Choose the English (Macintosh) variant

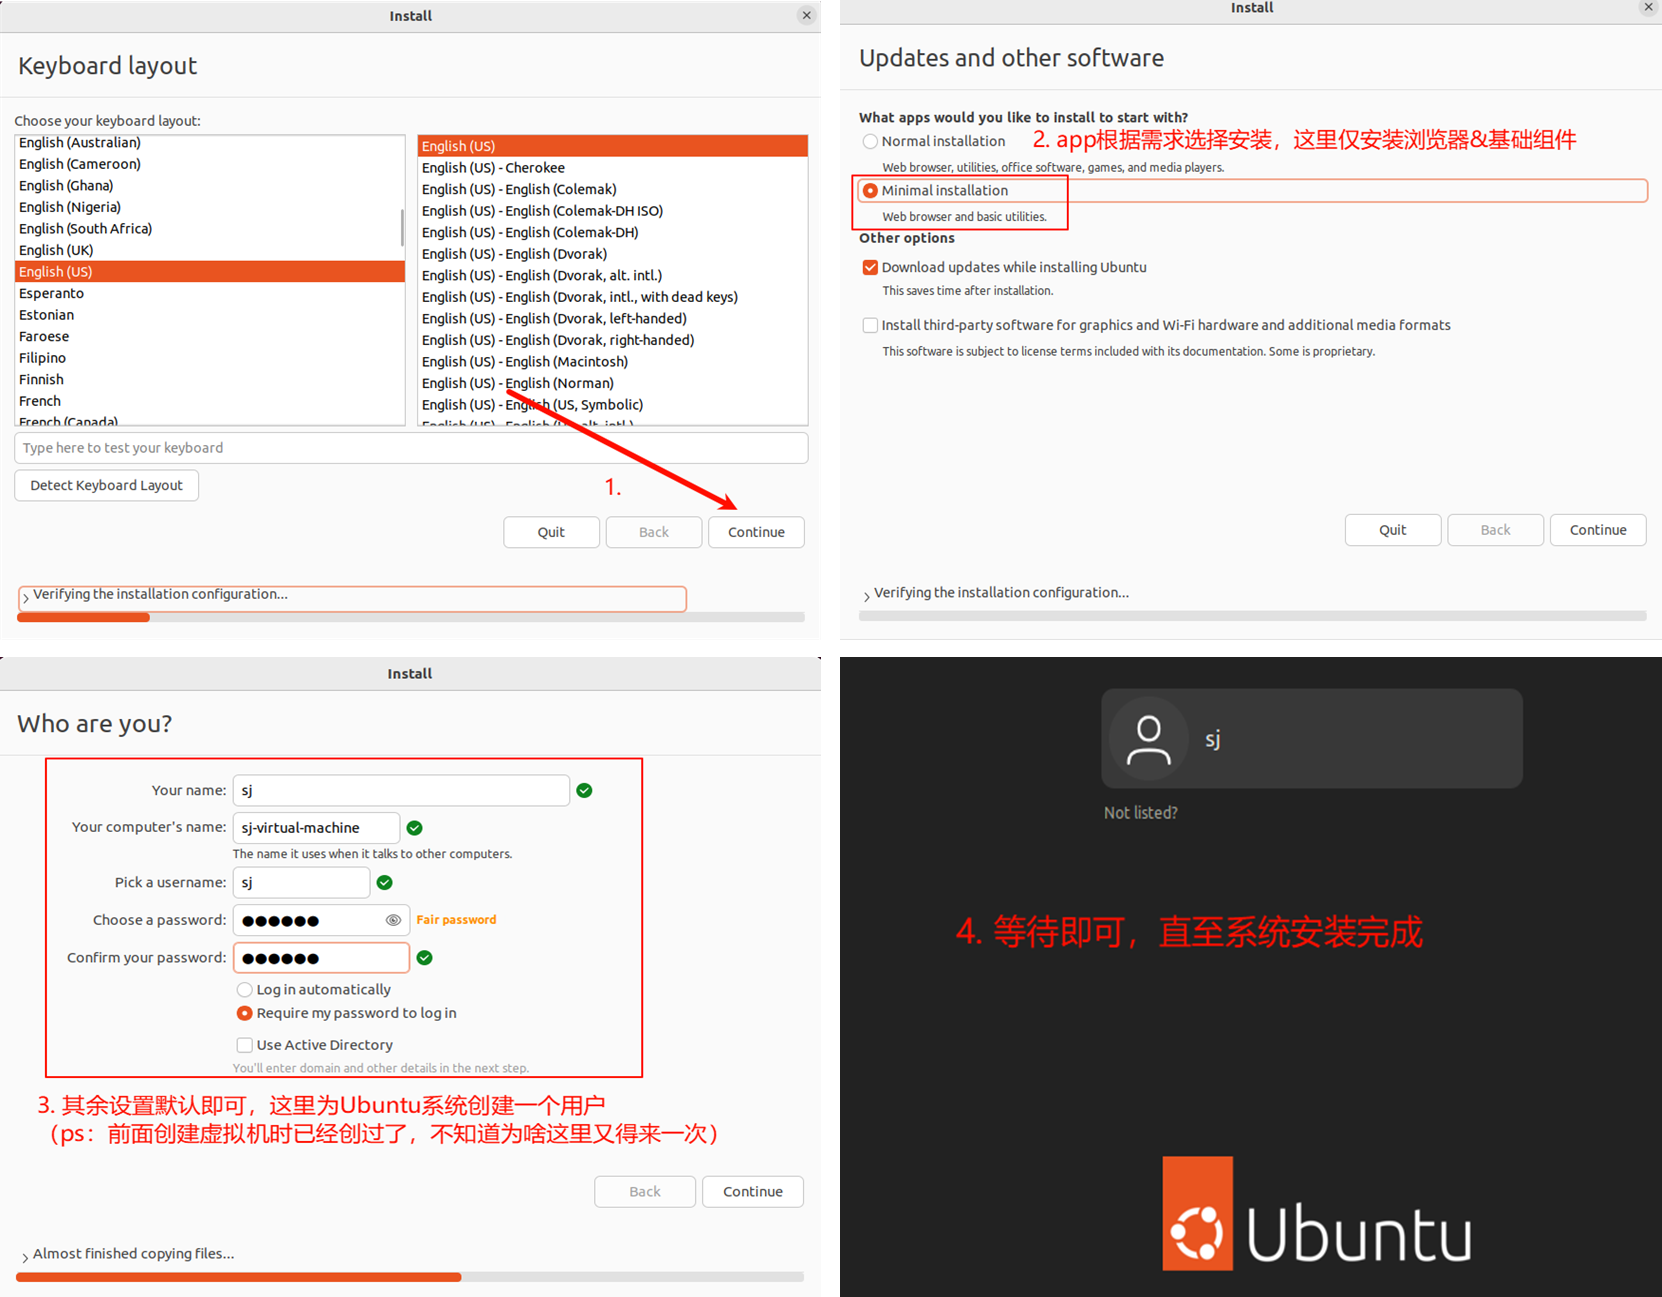(612, 362)
